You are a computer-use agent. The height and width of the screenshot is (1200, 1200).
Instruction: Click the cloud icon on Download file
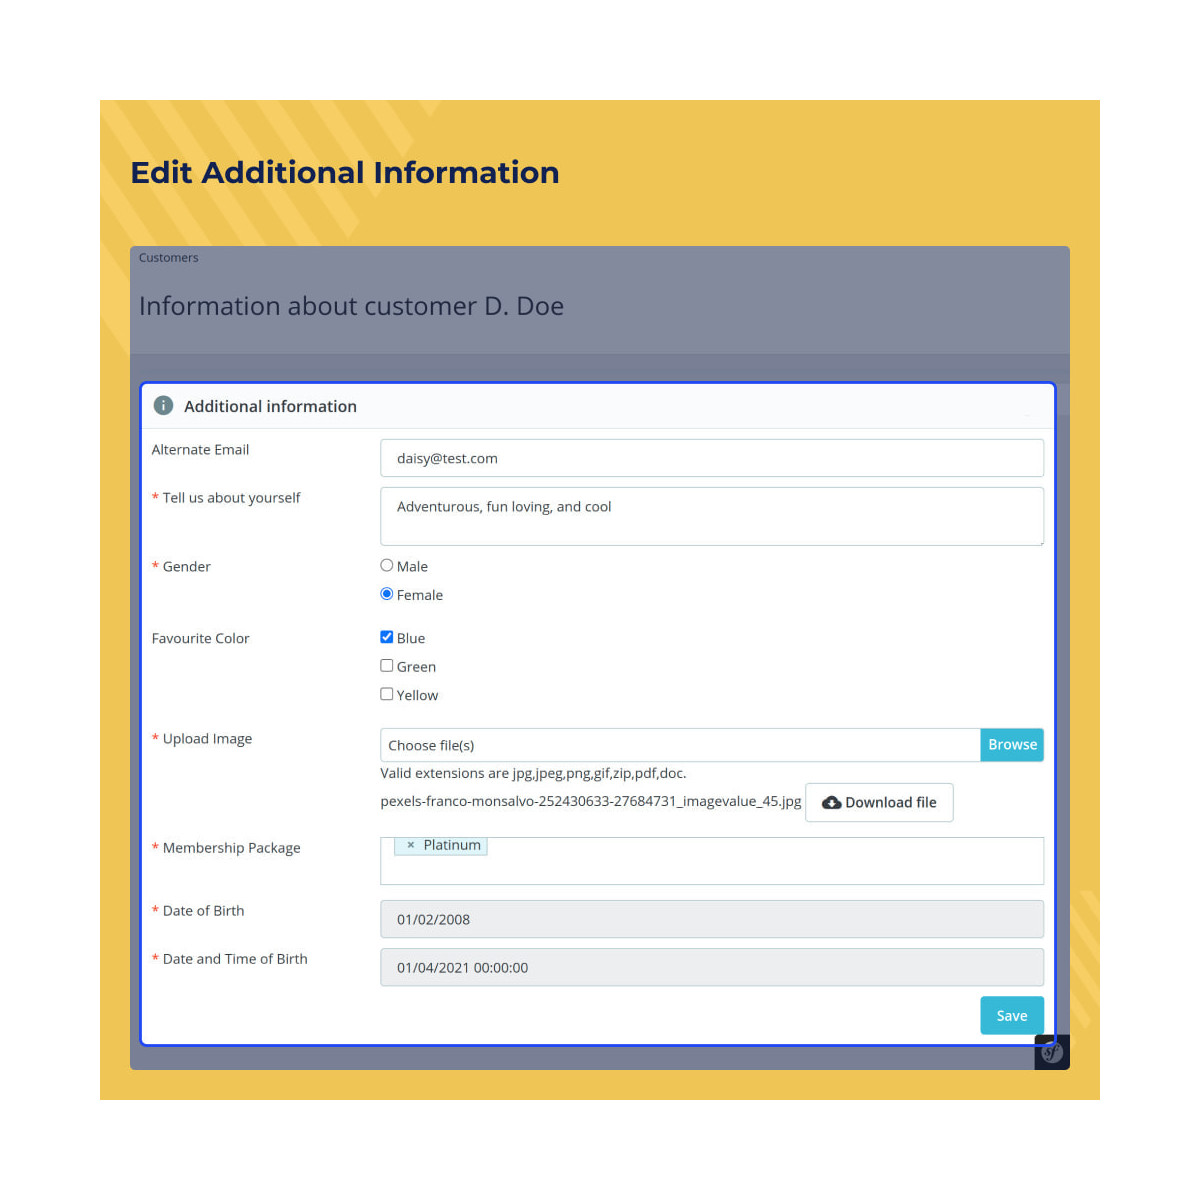[831, 802]
